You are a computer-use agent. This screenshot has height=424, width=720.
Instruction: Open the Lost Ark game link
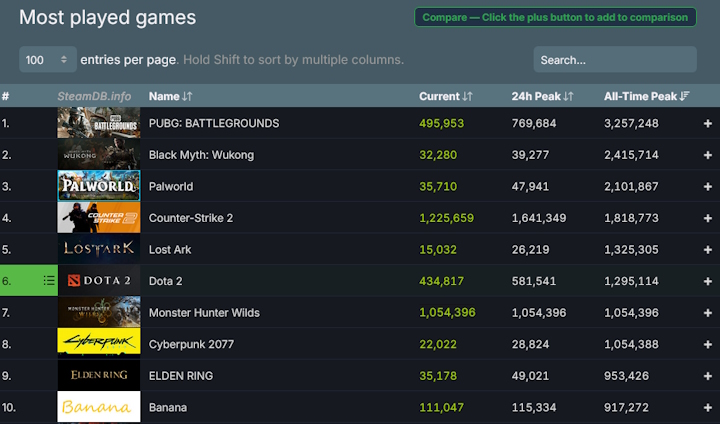(170, 249)
